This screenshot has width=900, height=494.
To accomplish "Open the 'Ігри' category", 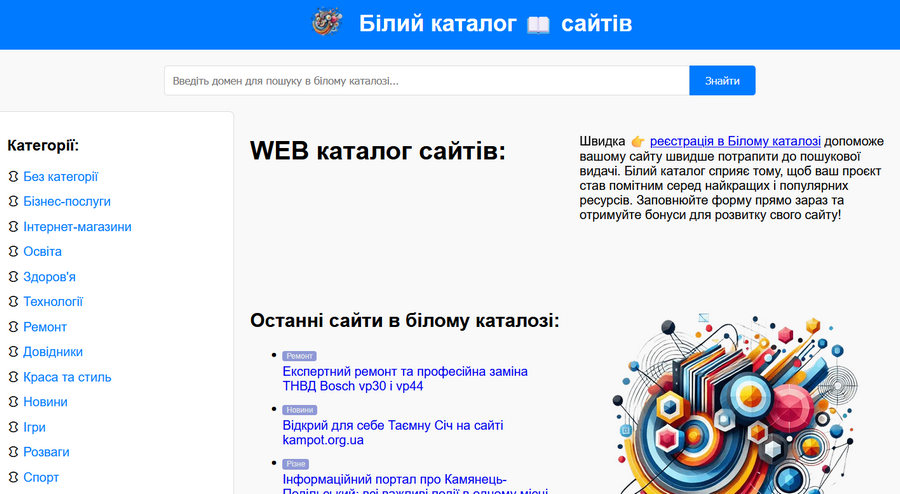I will point(34,427).
